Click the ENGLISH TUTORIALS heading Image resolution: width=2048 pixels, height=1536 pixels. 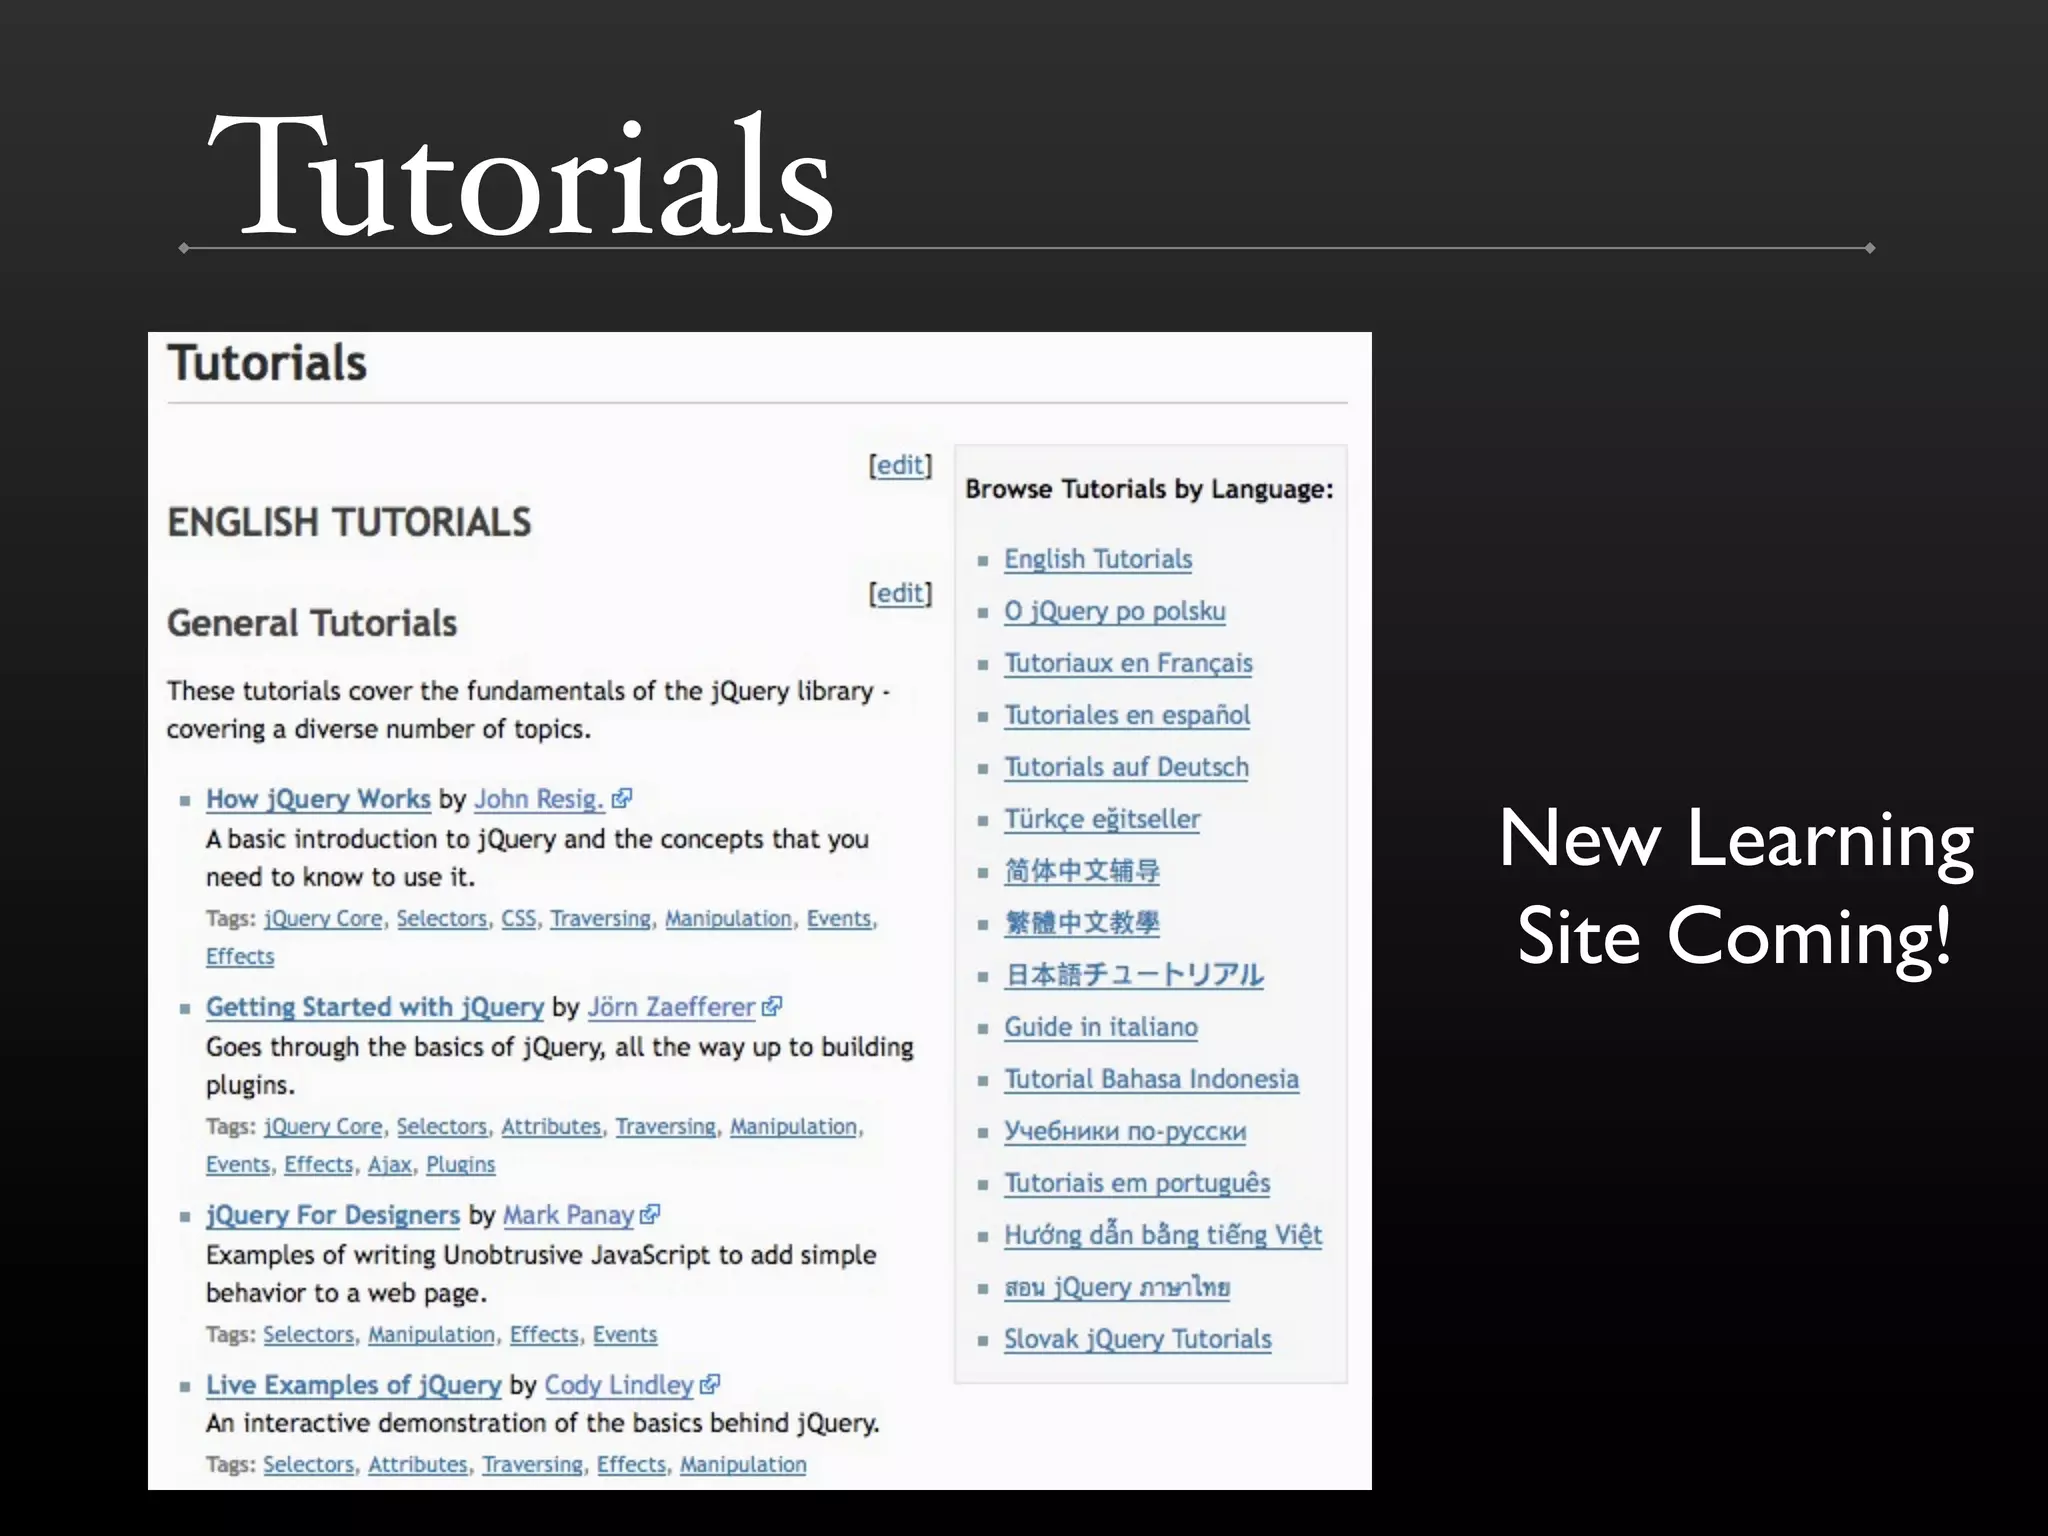(x=349, y=522)
